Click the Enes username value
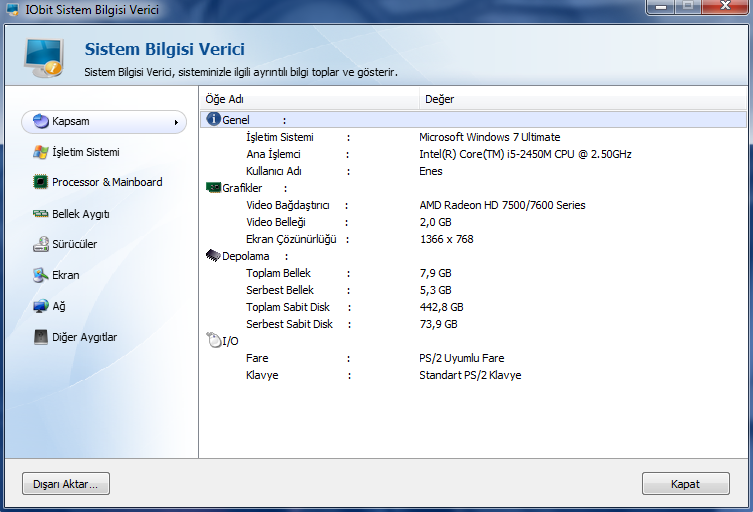The width and height of the screenshot is (753, 512). 431,171
